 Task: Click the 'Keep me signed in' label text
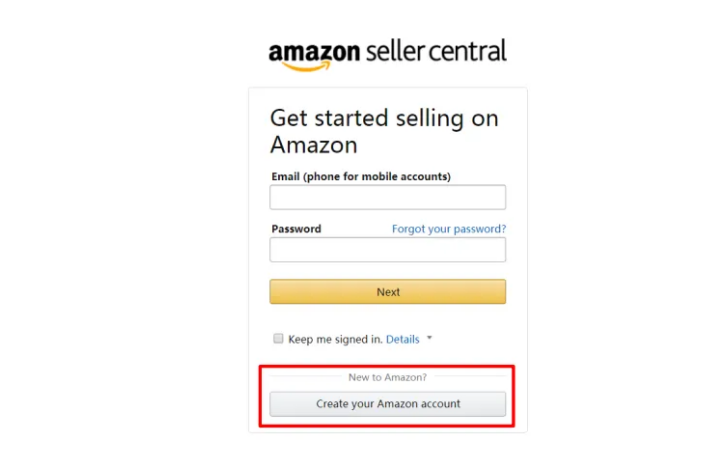pos(335,339)
